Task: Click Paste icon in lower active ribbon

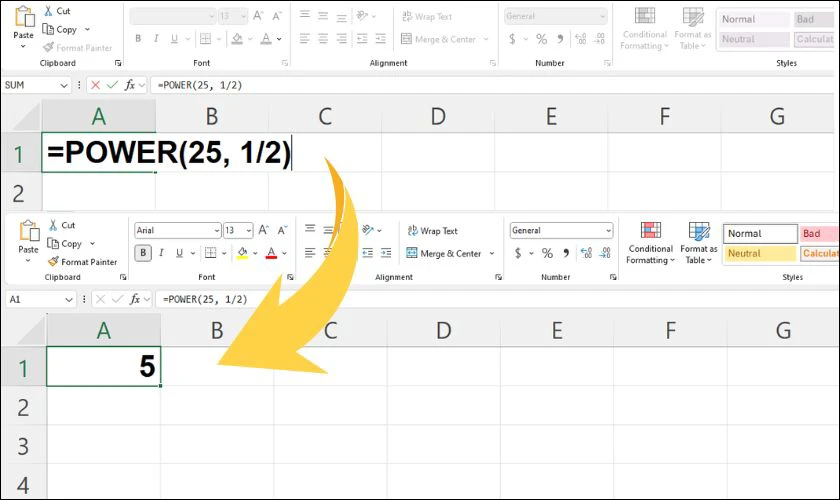Action: pos(29,232)
